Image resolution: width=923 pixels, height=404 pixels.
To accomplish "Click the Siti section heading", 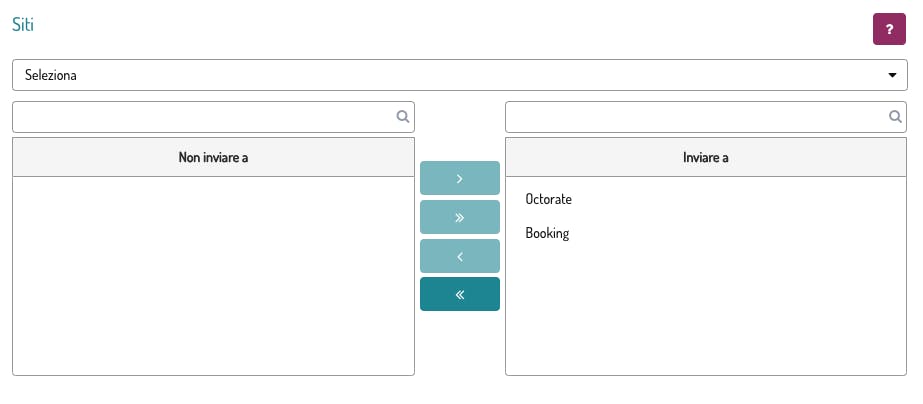I will [x=23, y=25].
